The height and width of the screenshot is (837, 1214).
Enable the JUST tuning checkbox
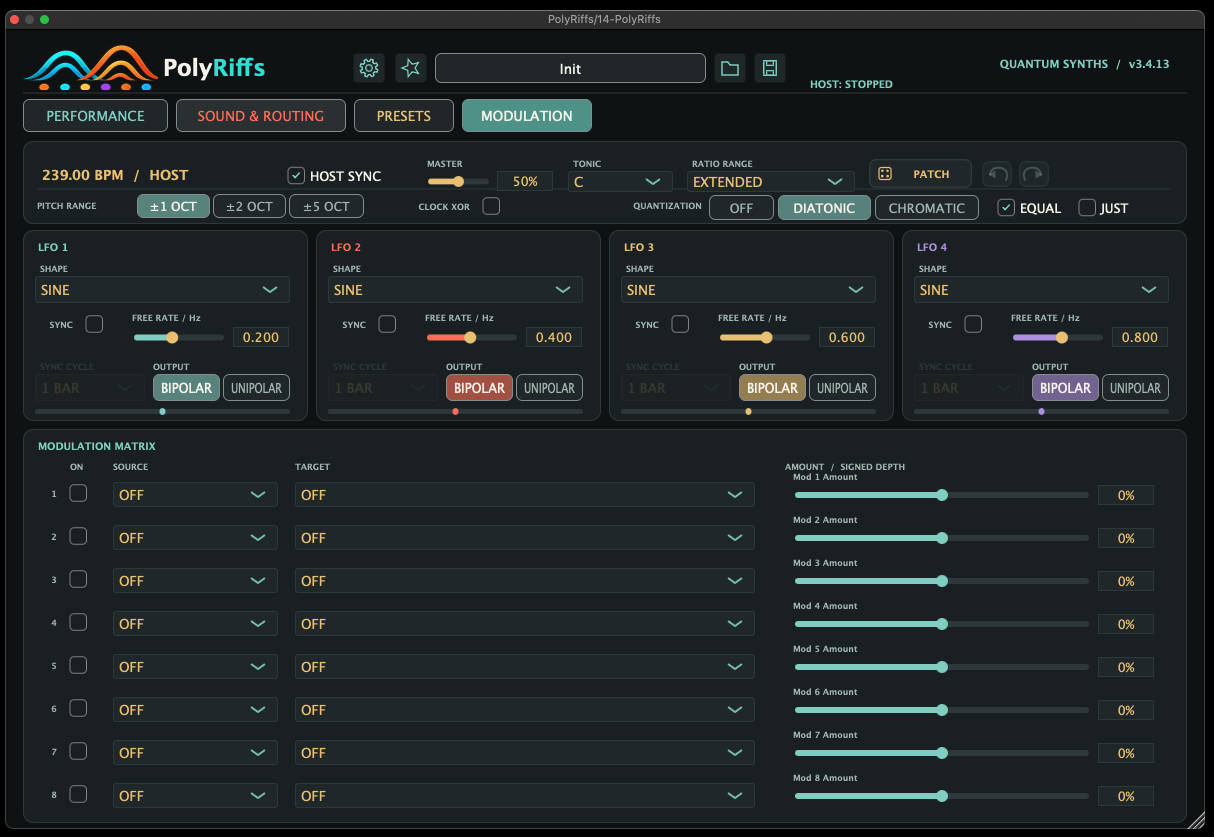pyautogui.click(x=1087, y=207)
